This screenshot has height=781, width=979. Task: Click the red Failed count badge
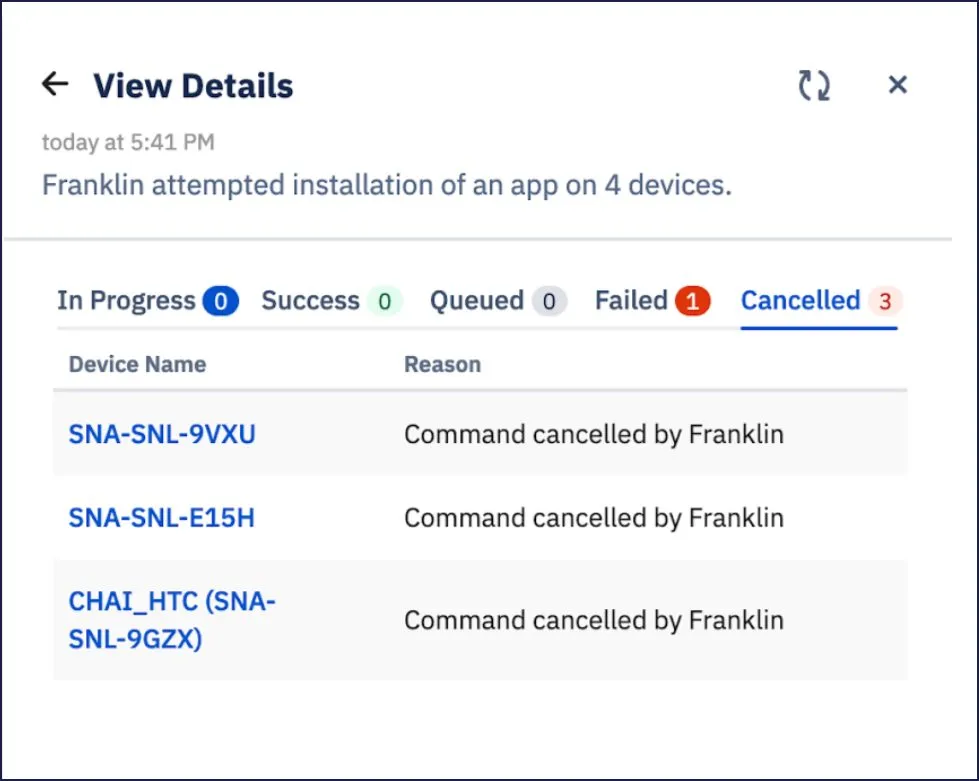point(692,302)
